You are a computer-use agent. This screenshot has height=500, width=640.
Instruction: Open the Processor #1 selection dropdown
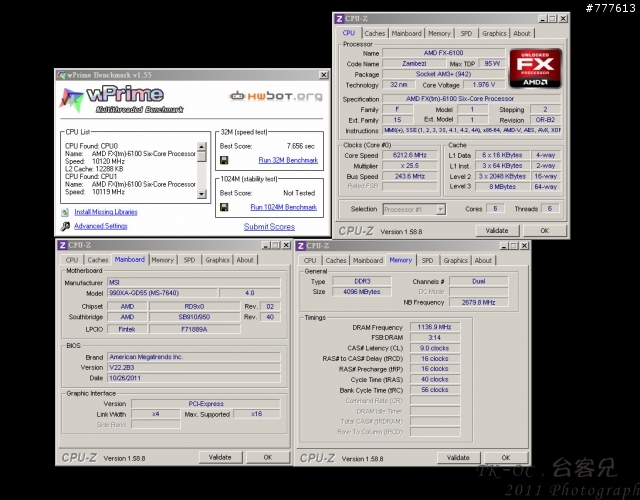pyautogui.click(x=440, y=209)
